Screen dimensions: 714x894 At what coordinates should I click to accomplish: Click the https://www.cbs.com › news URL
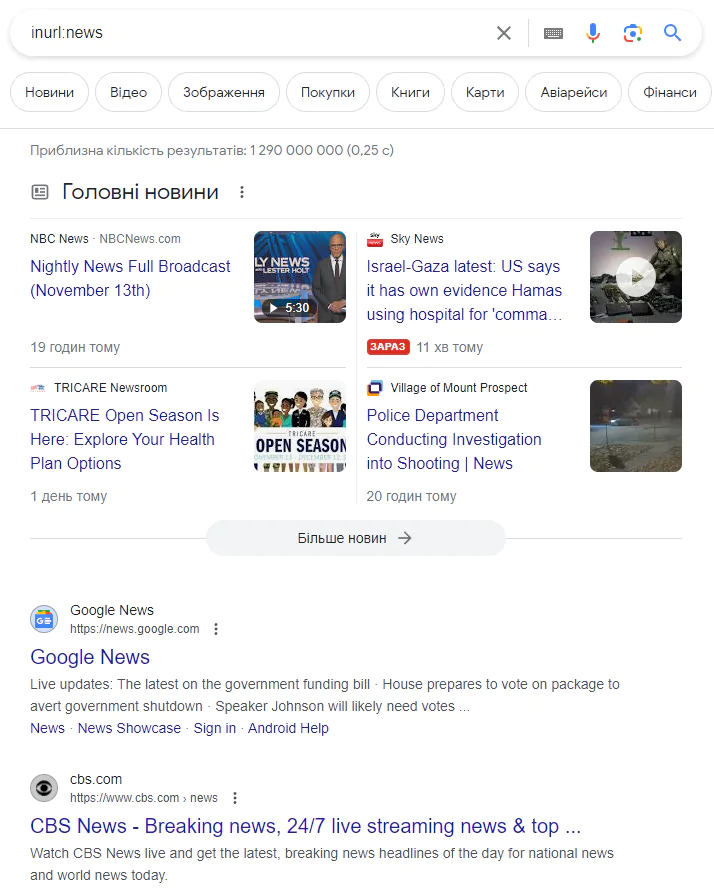click(x=144, y=798)
